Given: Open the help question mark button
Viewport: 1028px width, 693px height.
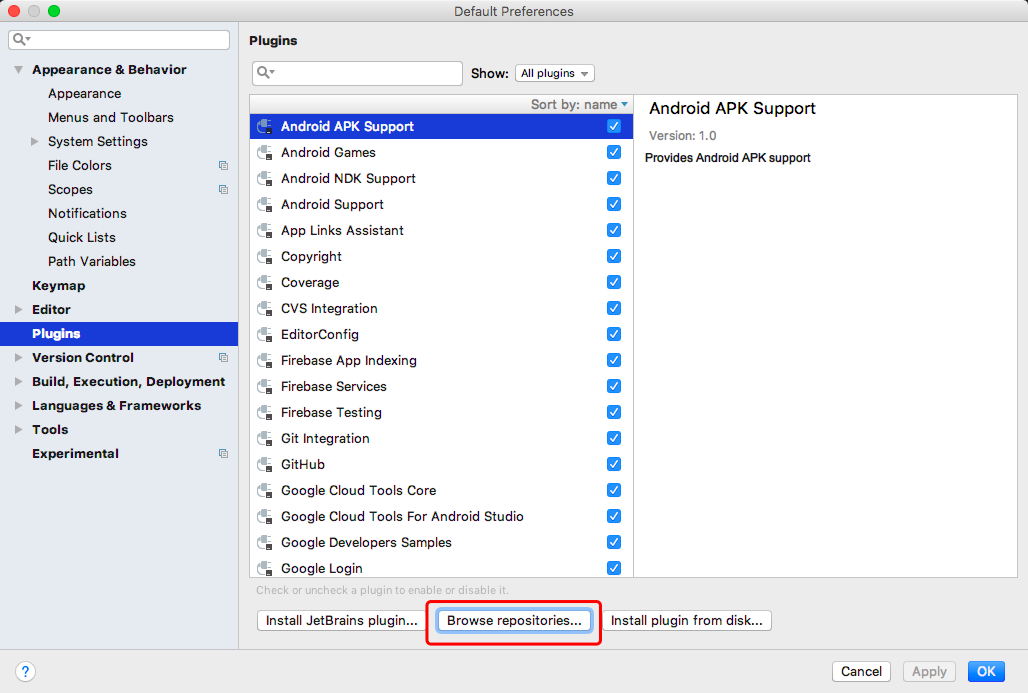Looking at the screenshot, I should tap(25, 671).
